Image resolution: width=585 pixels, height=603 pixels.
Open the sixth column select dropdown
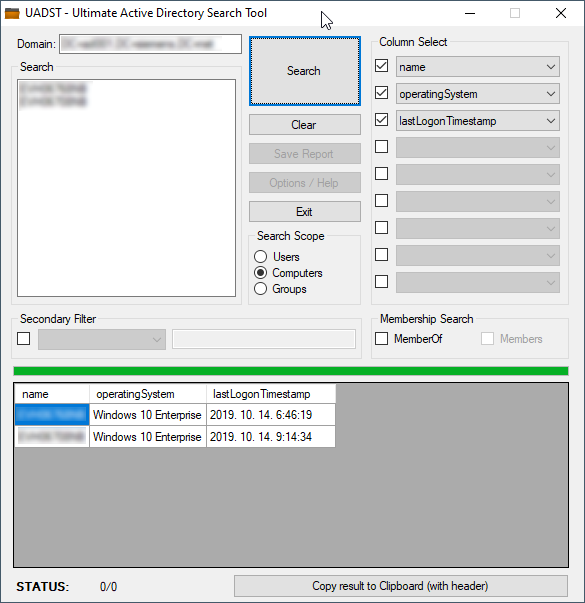478,202
